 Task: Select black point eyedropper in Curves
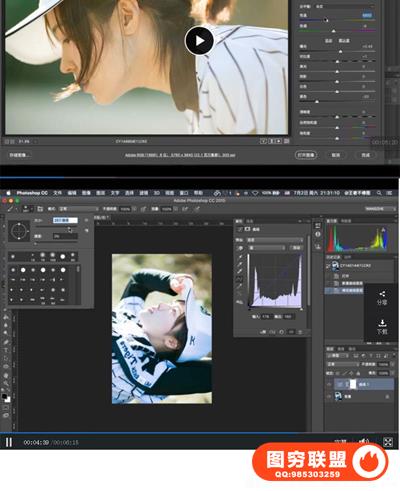pos(240,257)
